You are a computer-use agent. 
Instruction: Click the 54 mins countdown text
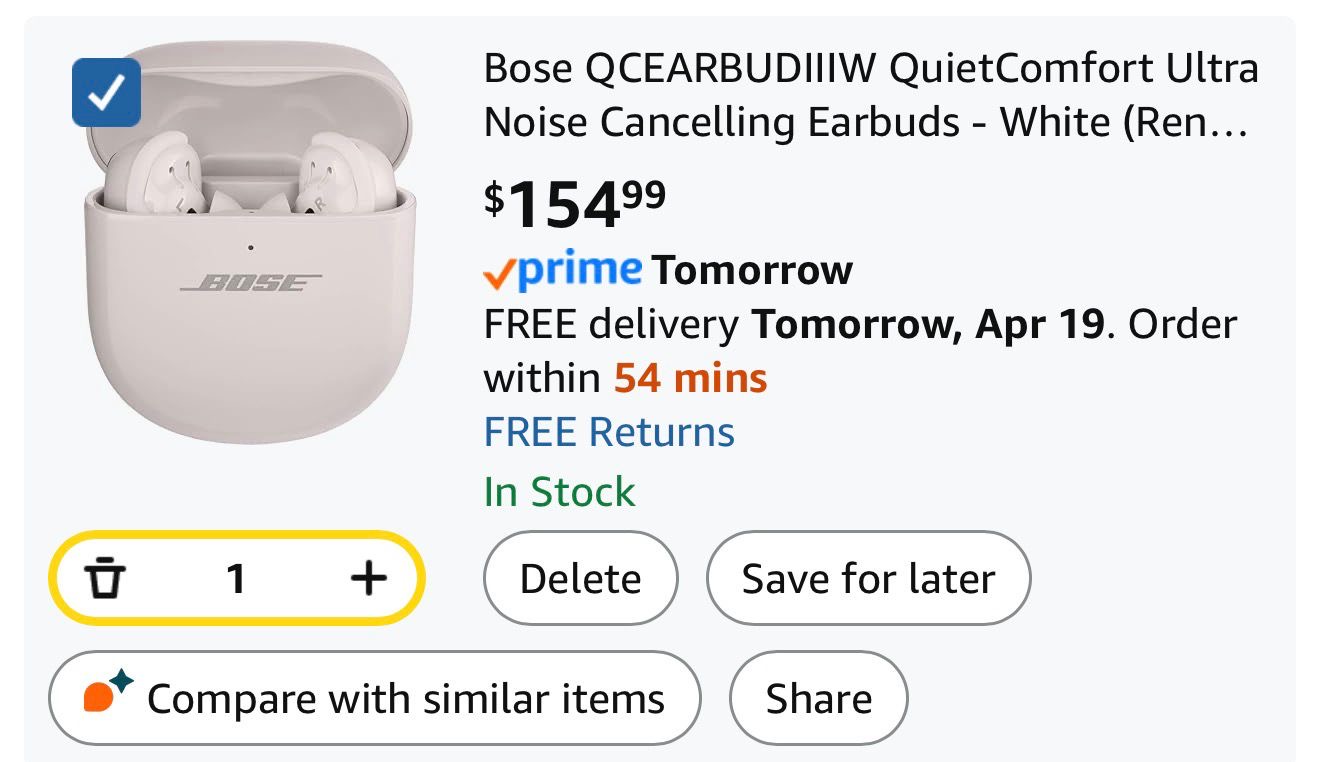click(690, 378)
